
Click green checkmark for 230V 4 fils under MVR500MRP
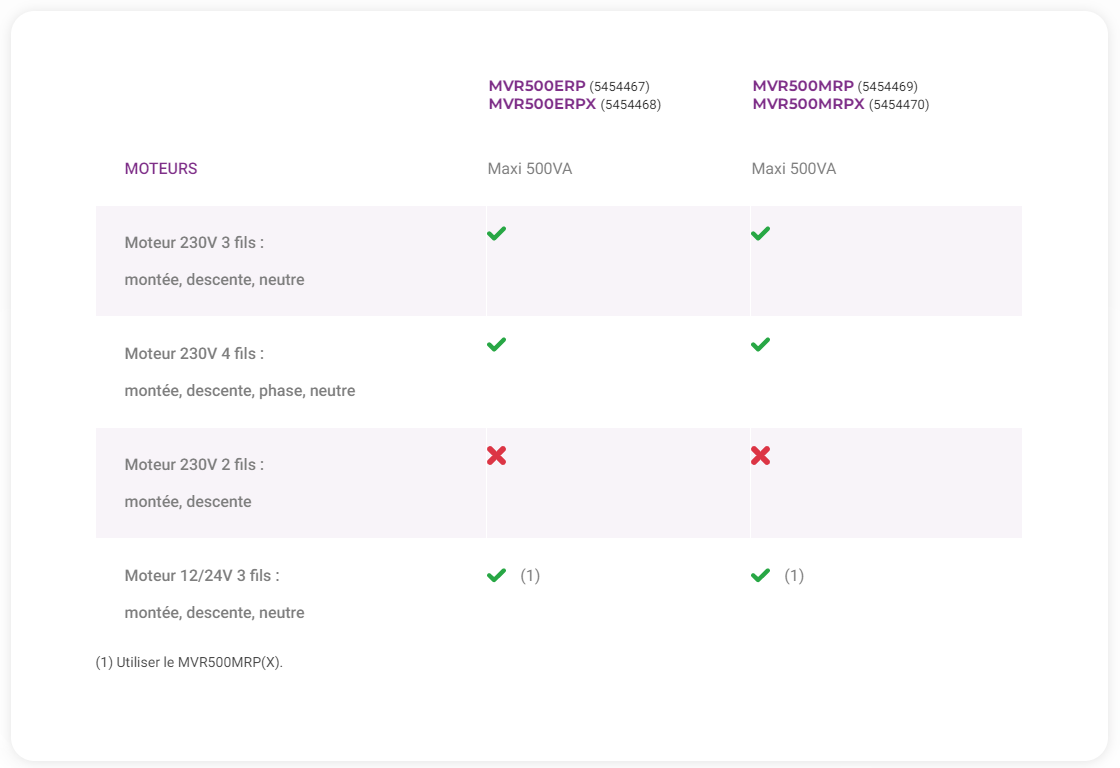pyautogui.click(x=760, y=344)
